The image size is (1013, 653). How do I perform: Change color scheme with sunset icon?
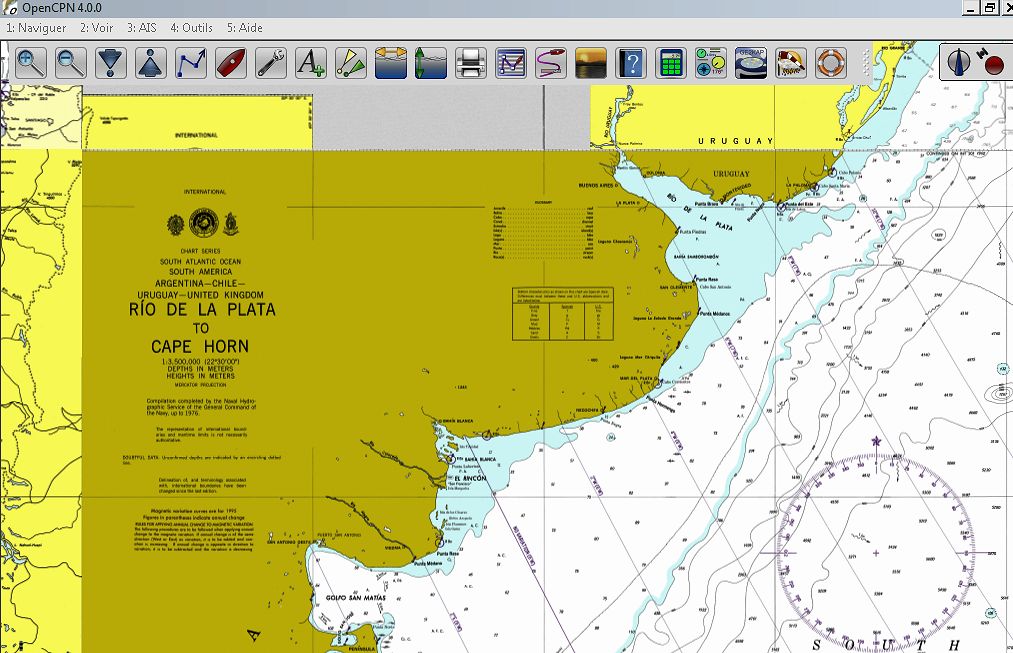click(x=591, y=63)
